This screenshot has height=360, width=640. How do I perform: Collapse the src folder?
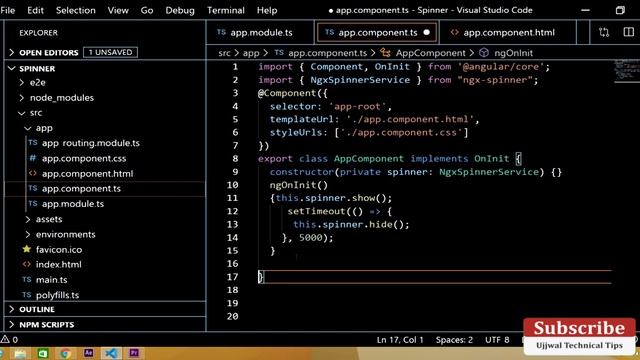tap(22, 113)
